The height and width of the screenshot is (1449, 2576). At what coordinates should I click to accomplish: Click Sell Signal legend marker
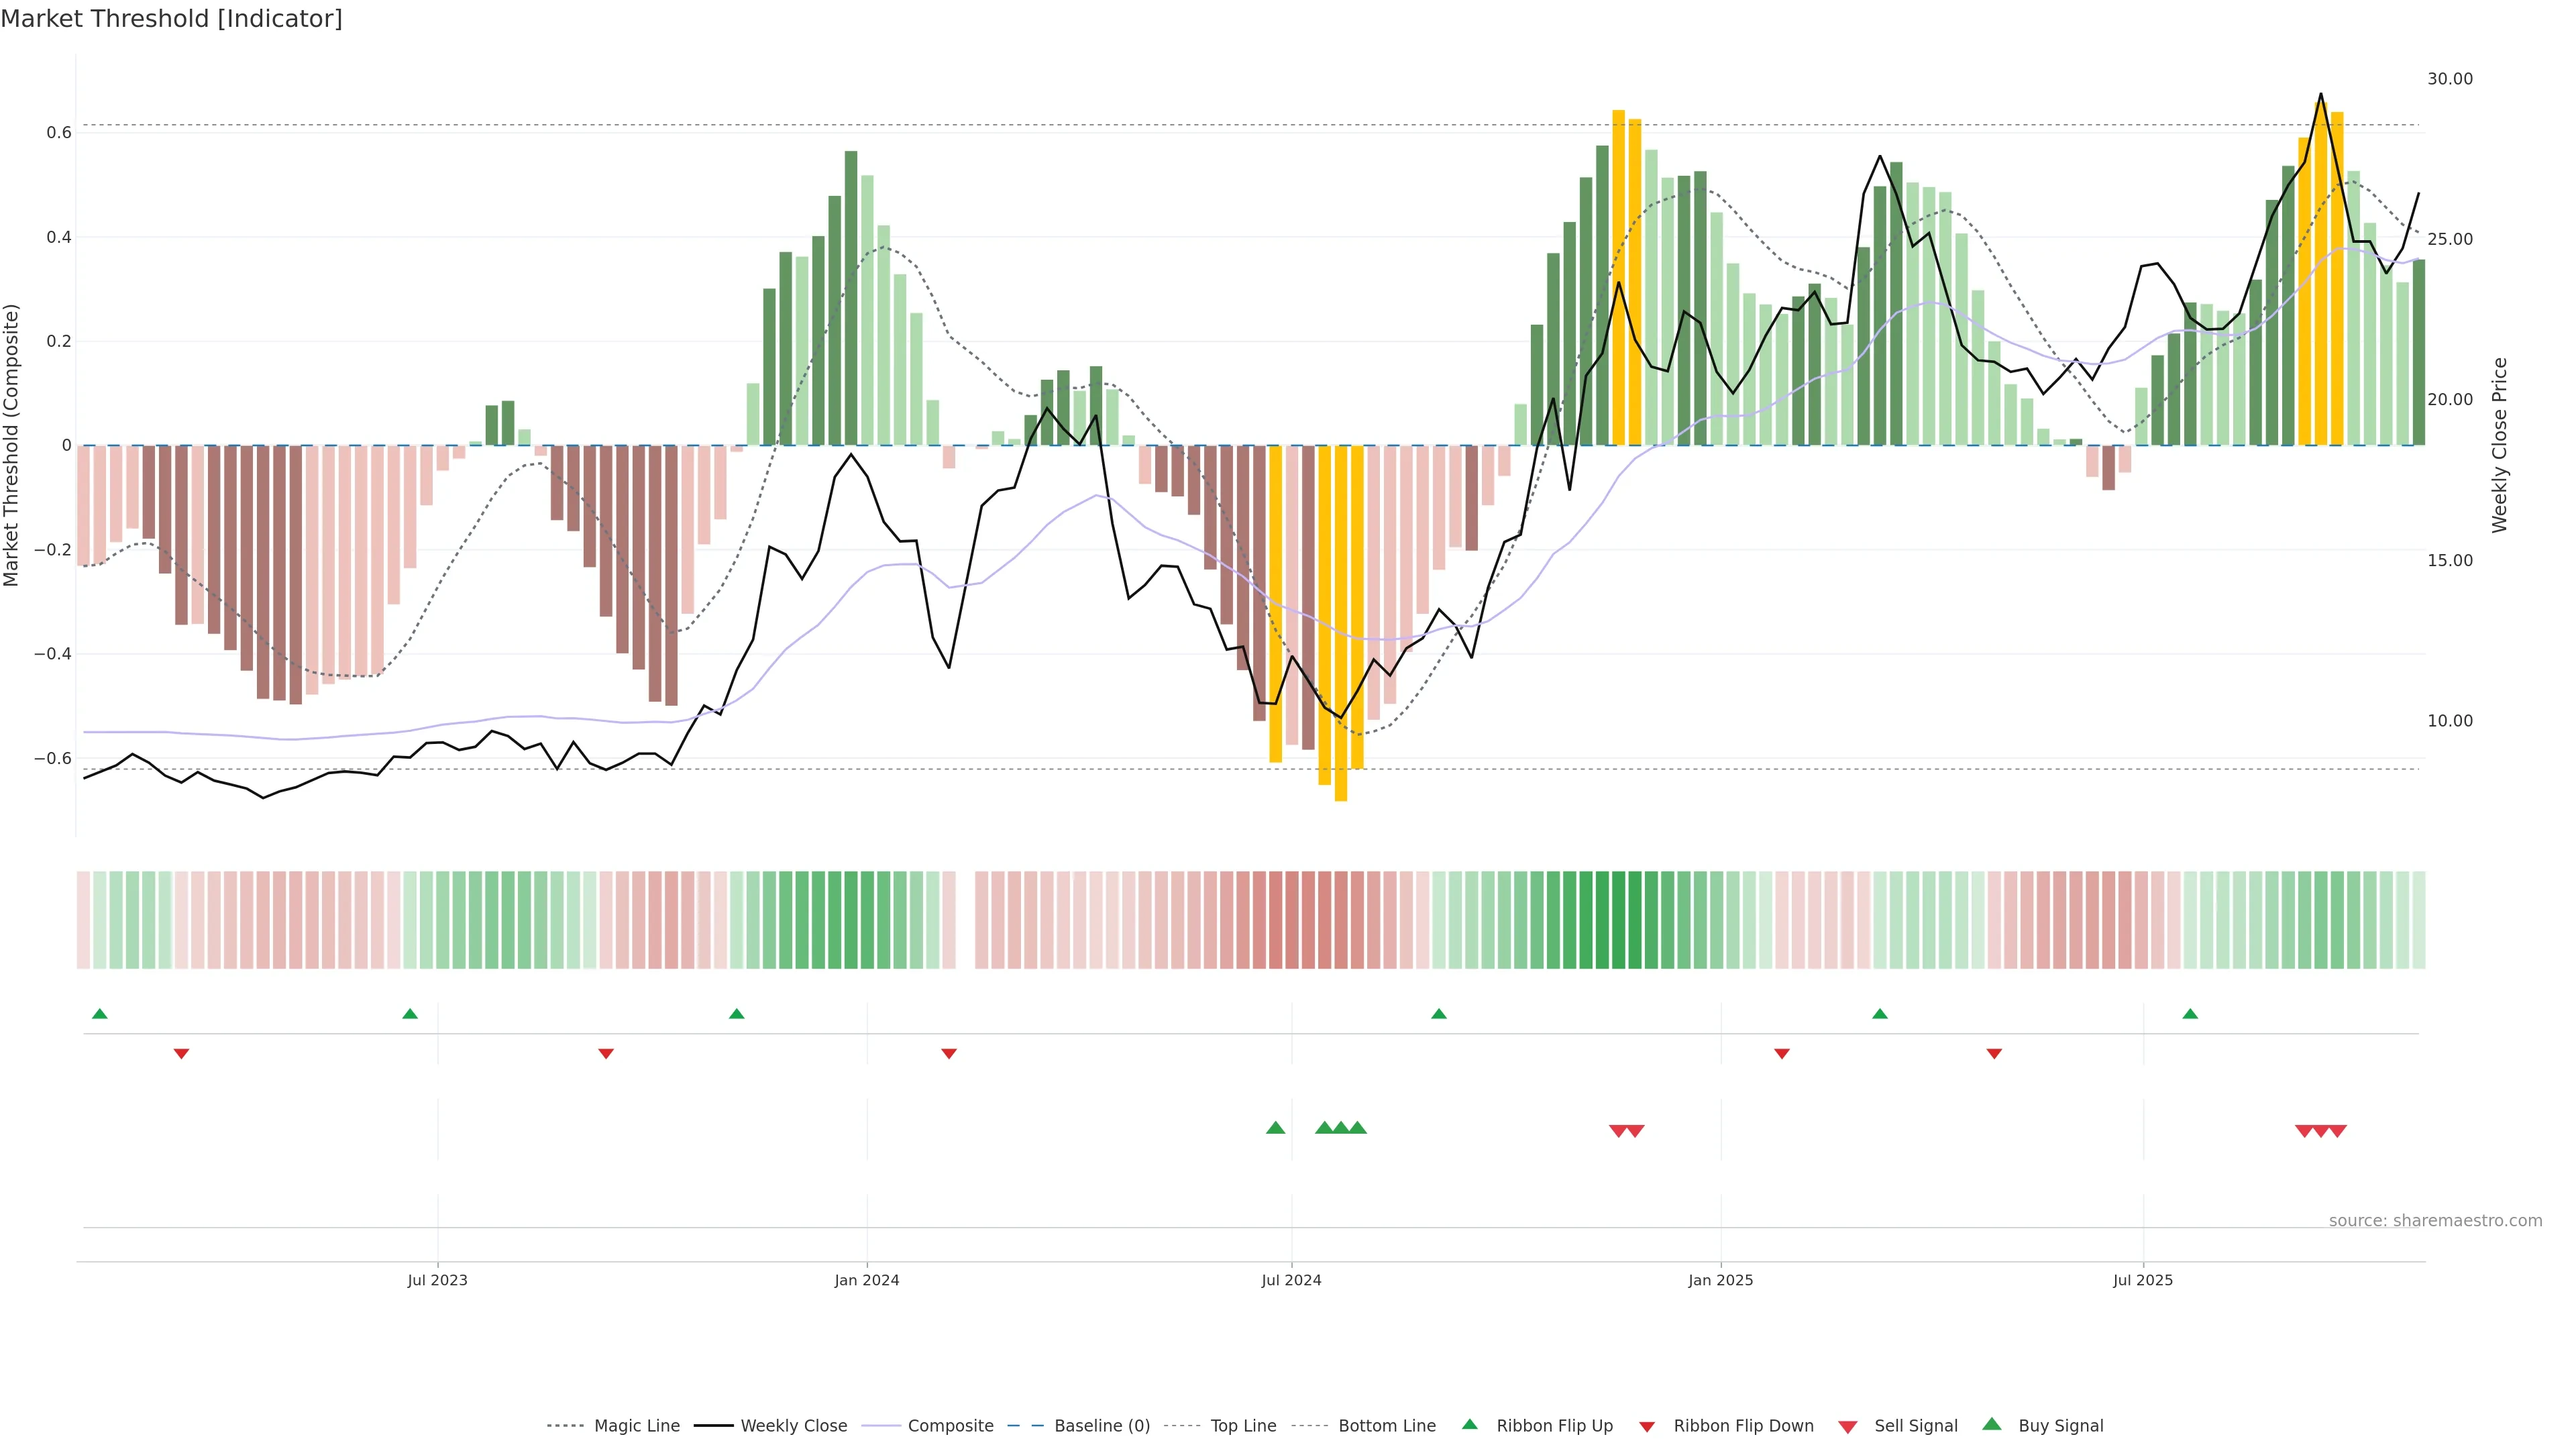click(1848, 1427)
